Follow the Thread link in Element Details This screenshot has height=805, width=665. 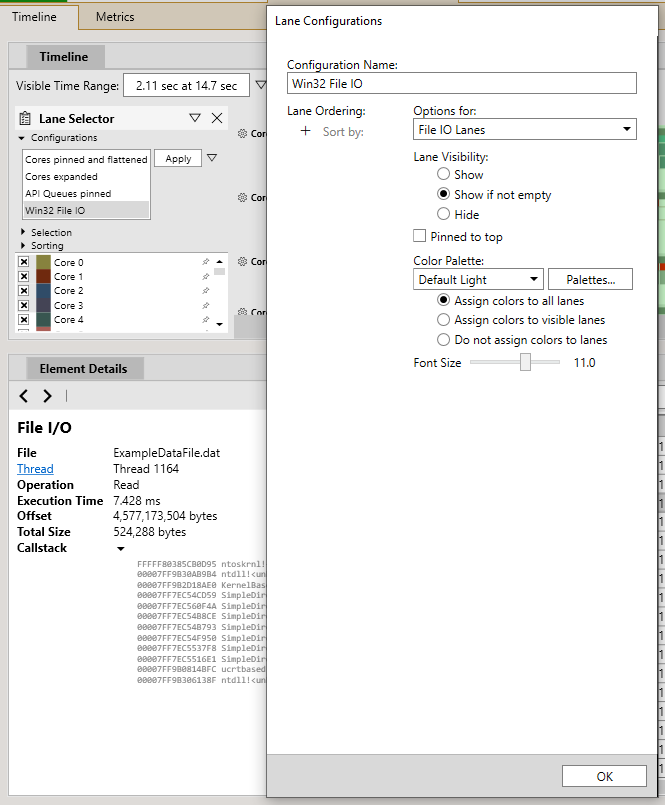tap(35, 469)
